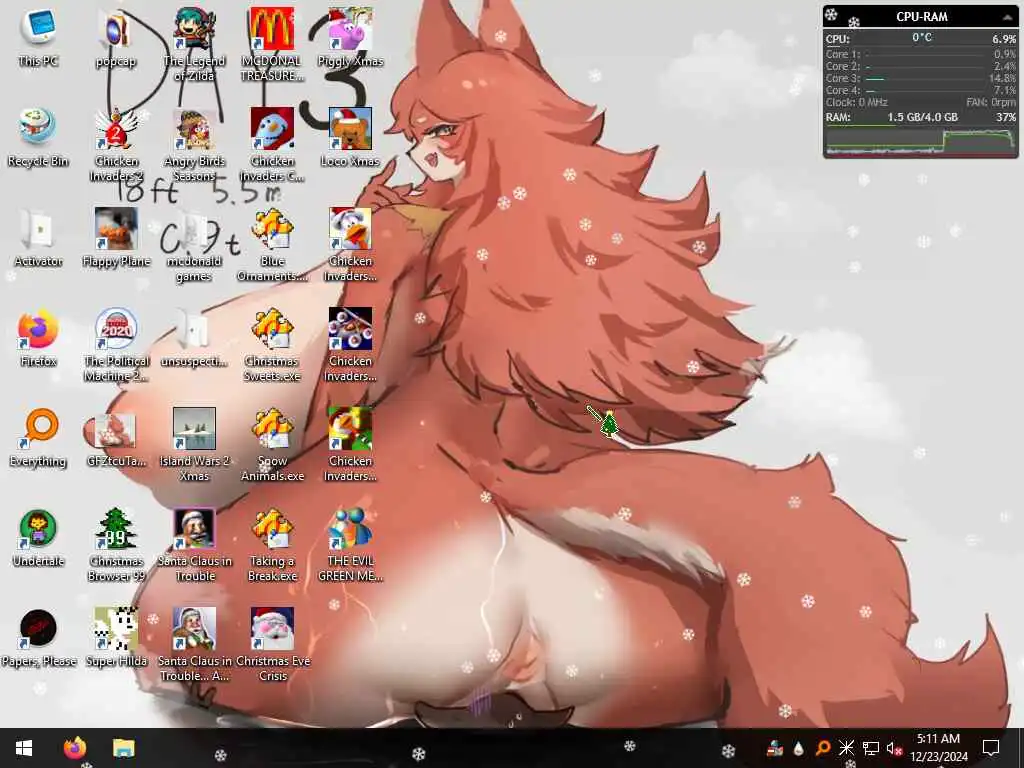
Task: Select the Chicken Invaders 2 shortcut
Action: (x=116, y=146)
